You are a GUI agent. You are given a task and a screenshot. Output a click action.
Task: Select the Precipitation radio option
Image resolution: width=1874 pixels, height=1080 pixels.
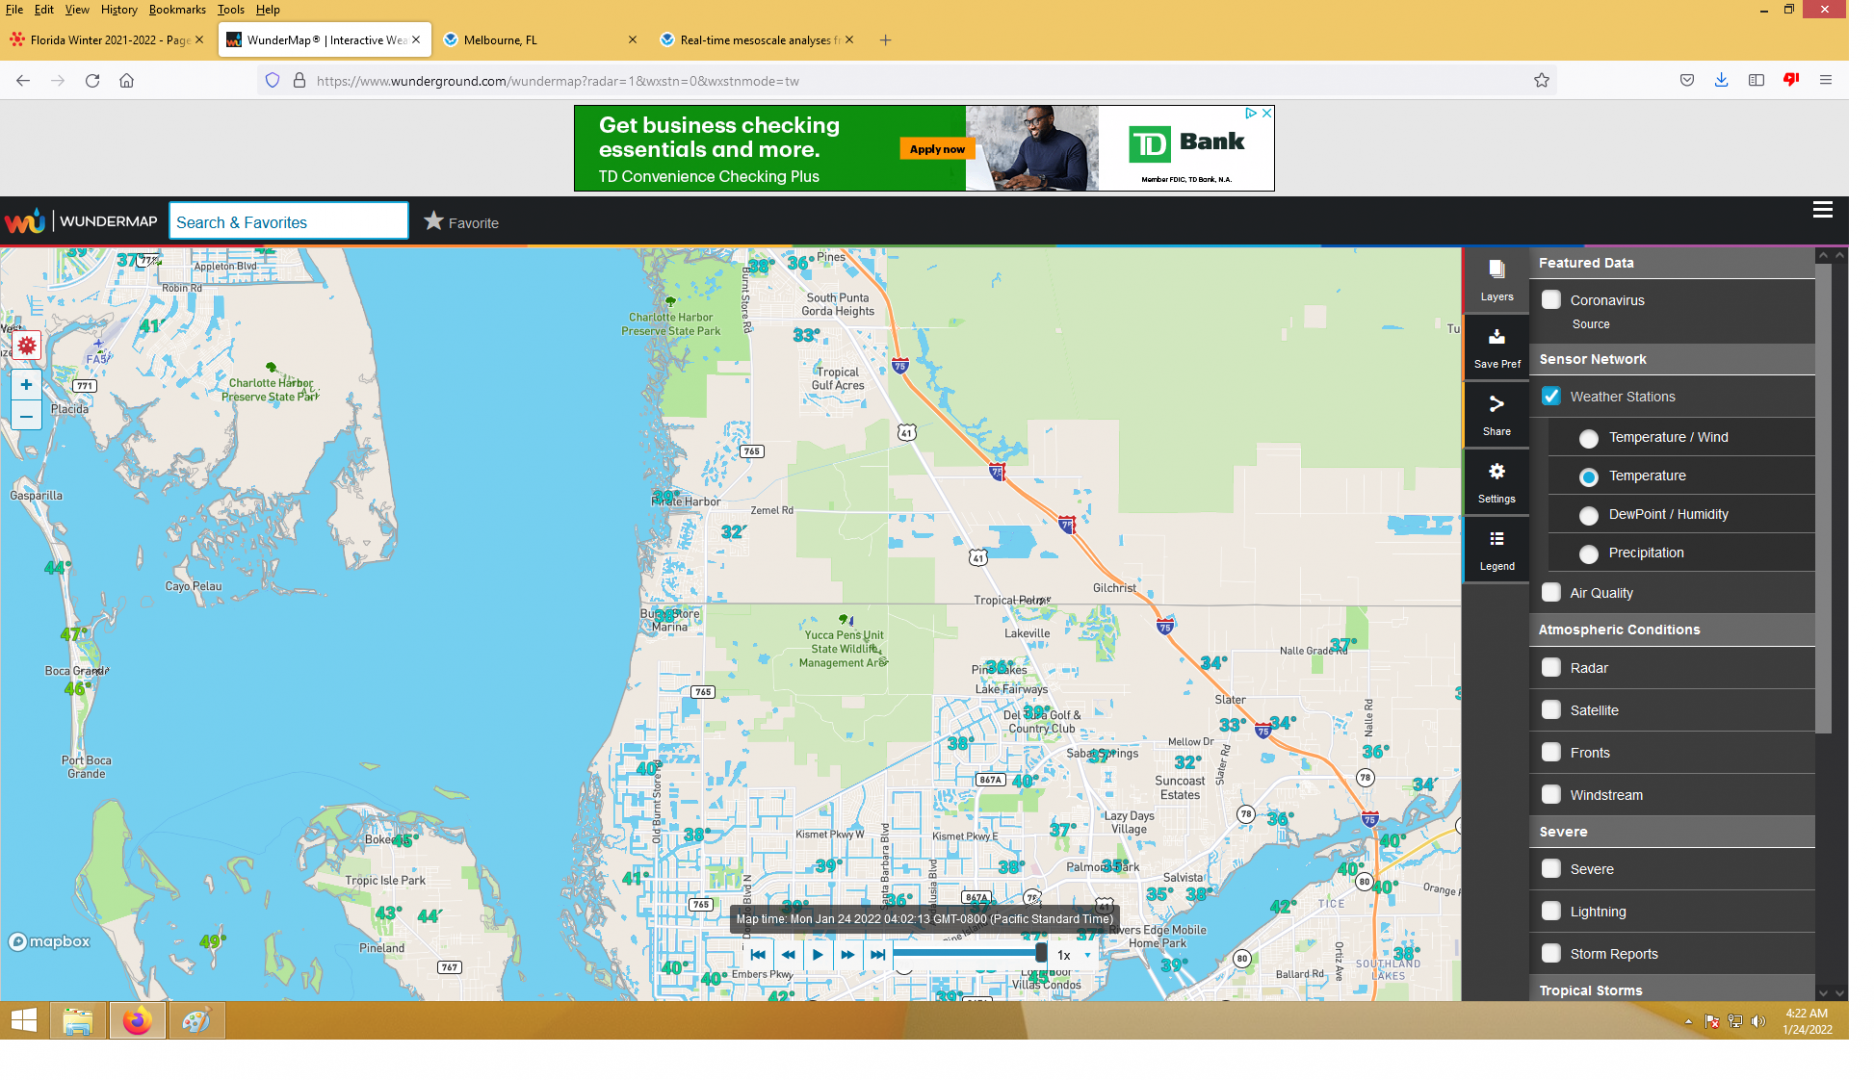[x=1609, y=561]
